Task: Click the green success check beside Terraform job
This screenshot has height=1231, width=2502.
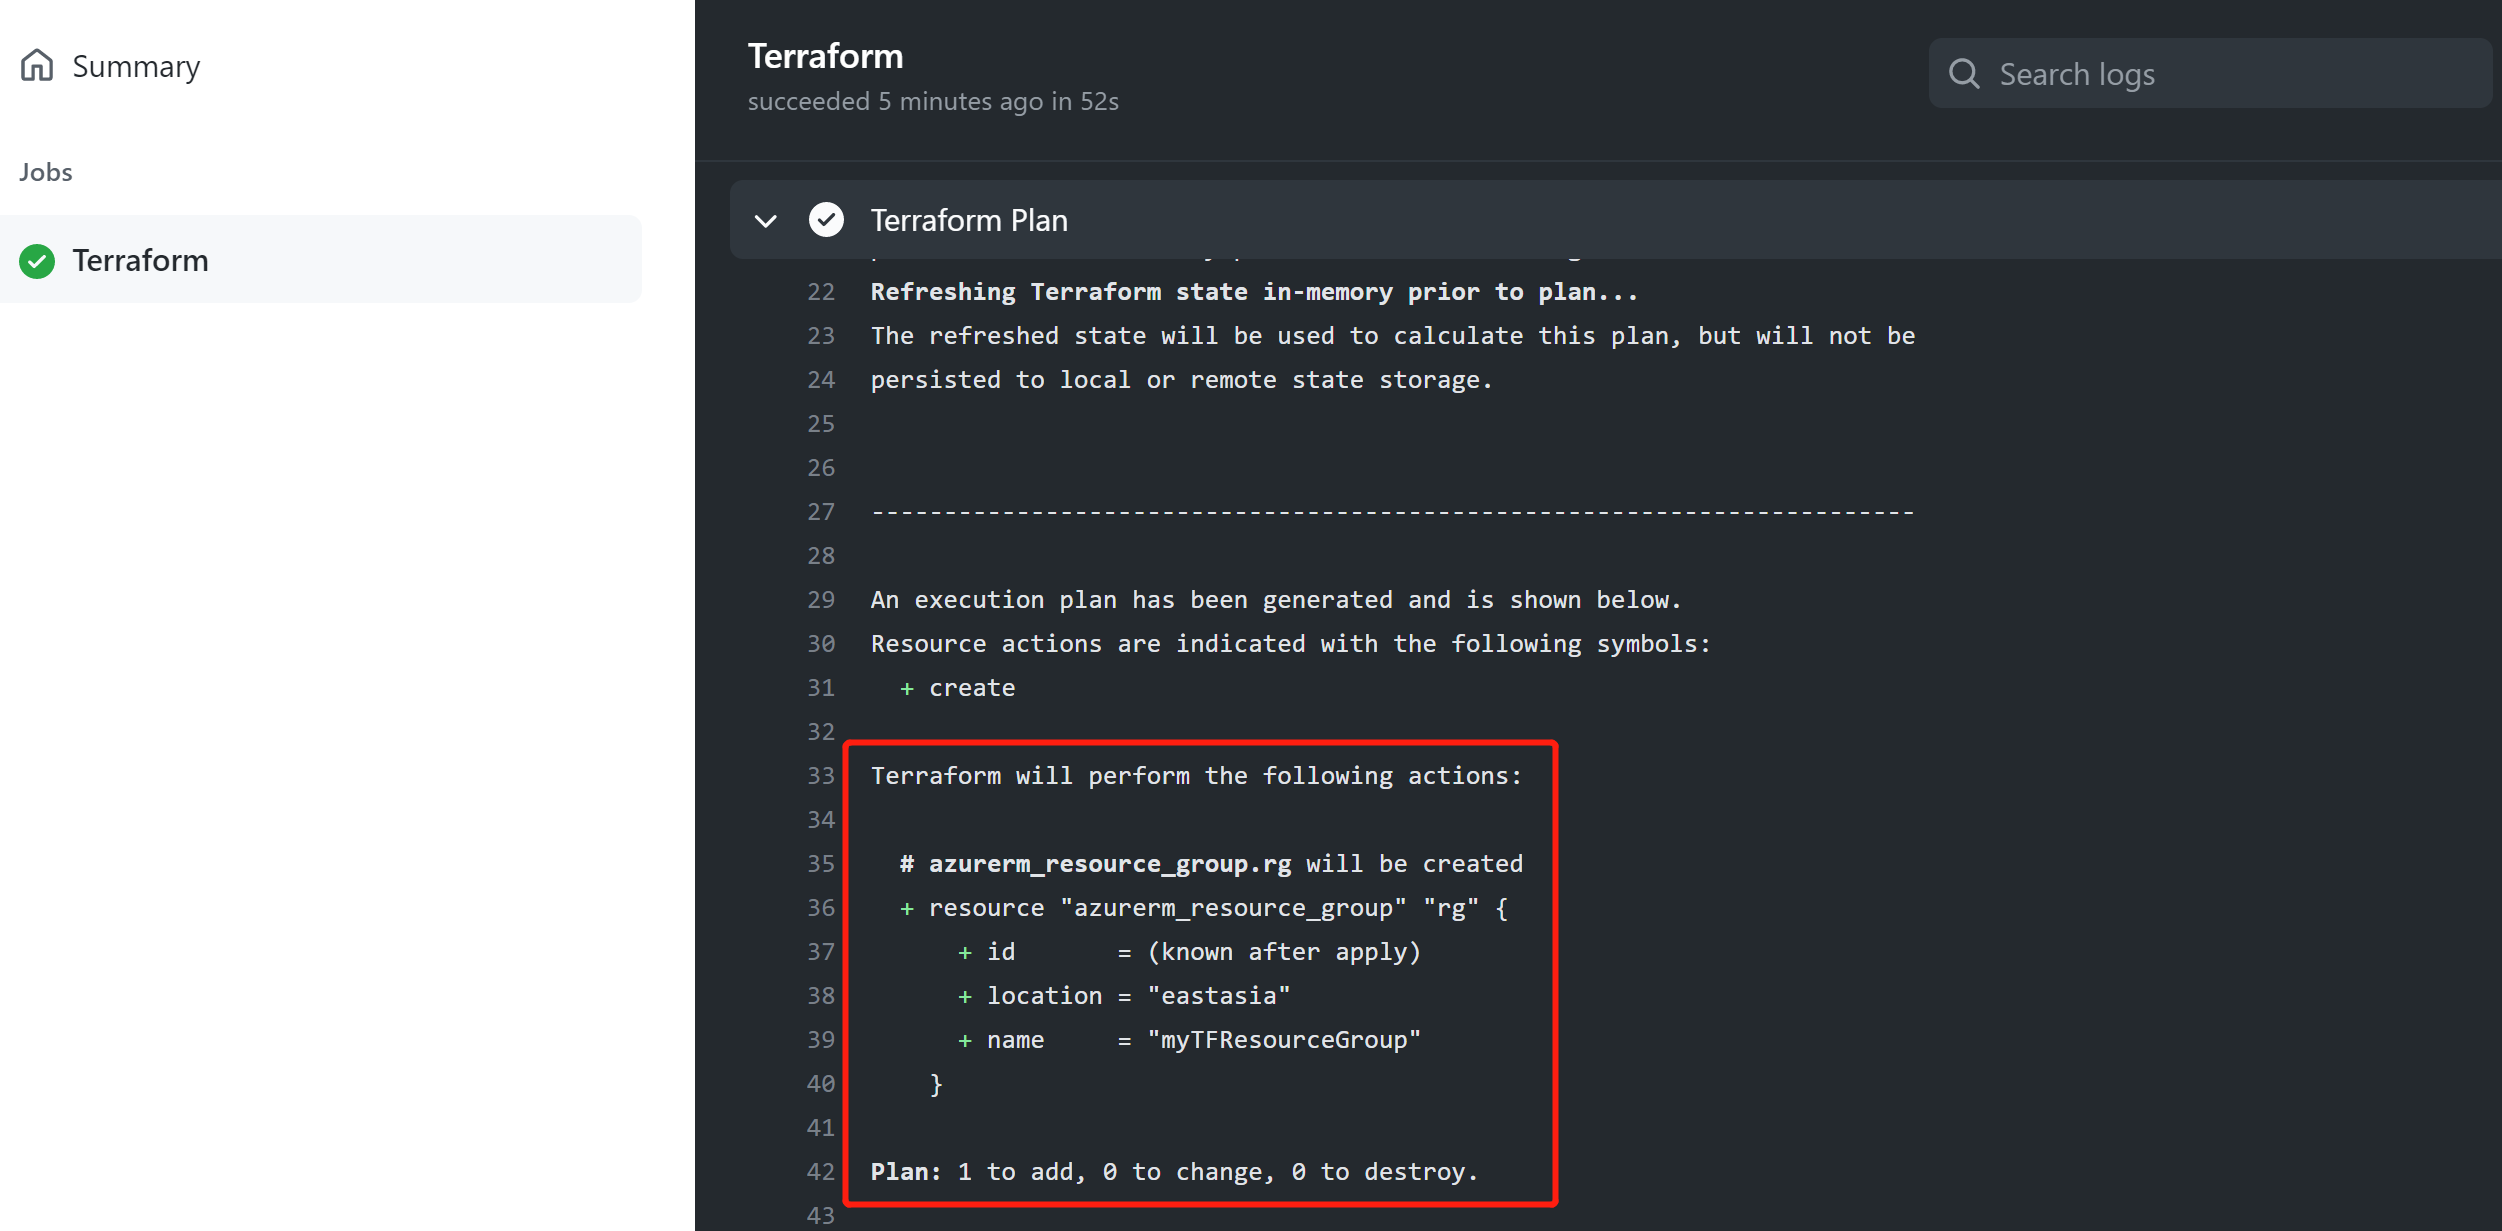Action: (37, 261)
